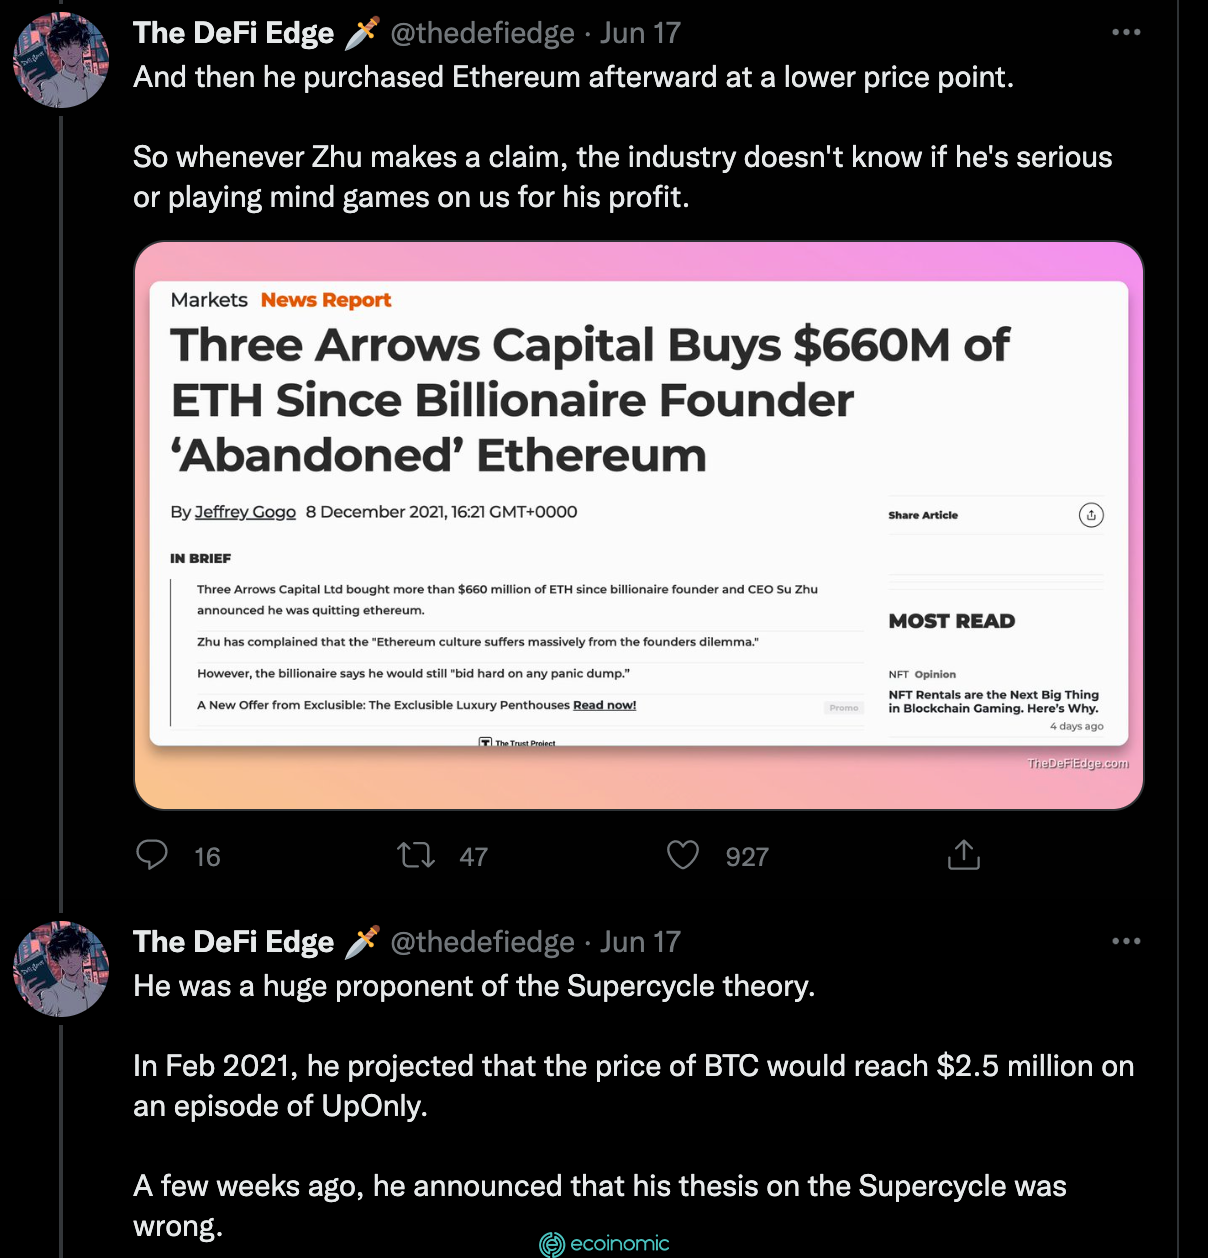Retweet the first tweet about Ethereum purchase
The height and width of the screenshot is (1258, 1208).
[416, 855]
